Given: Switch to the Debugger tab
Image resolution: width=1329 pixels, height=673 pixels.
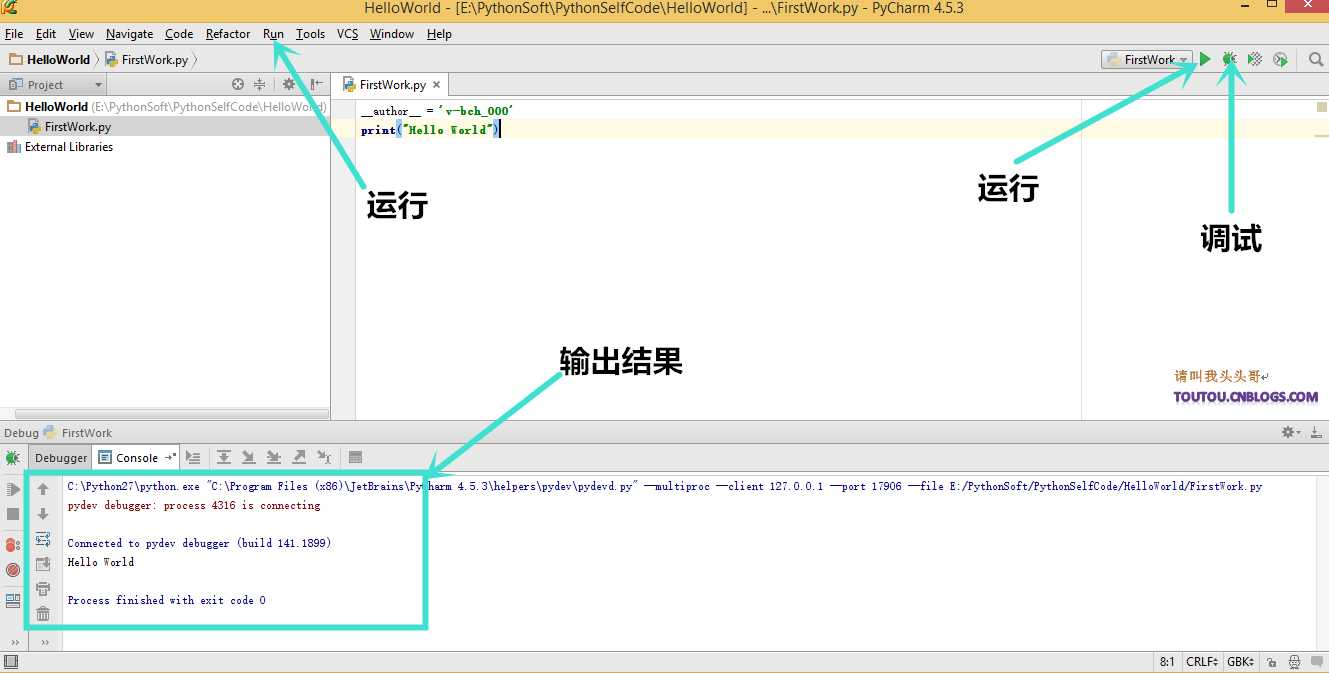Looking at the screenshot, I should 61,458.
